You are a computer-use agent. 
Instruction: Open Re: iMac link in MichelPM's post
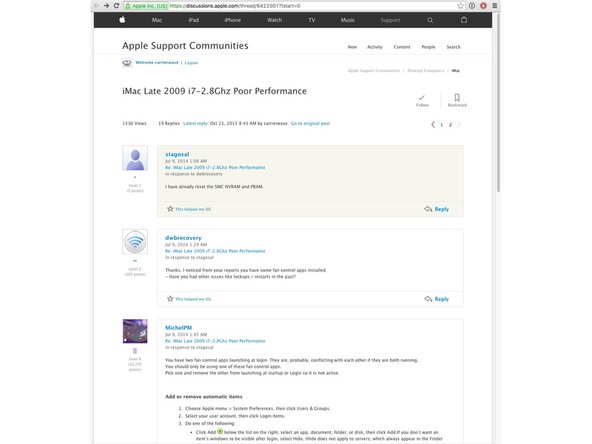pos(215,341)
